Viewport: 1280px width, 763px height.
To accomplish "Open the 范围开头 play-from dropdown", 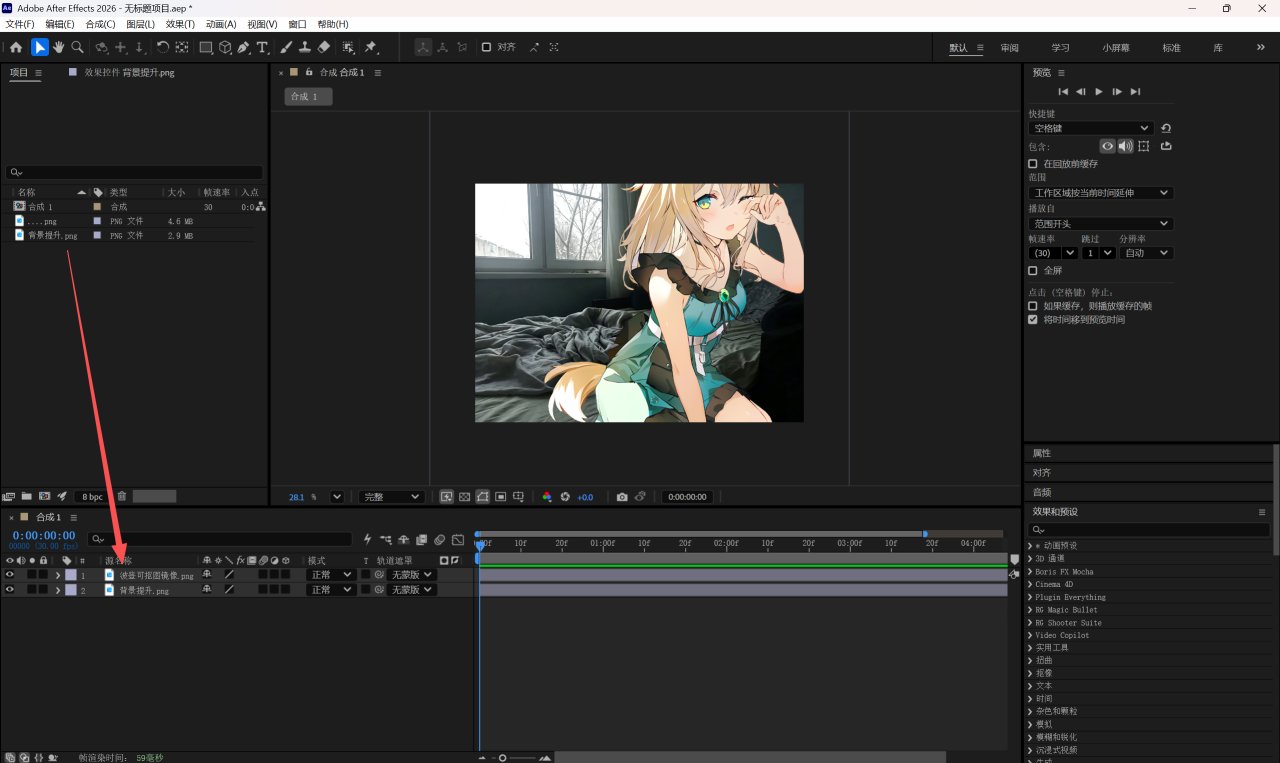I will click(x=1101, y=224).
